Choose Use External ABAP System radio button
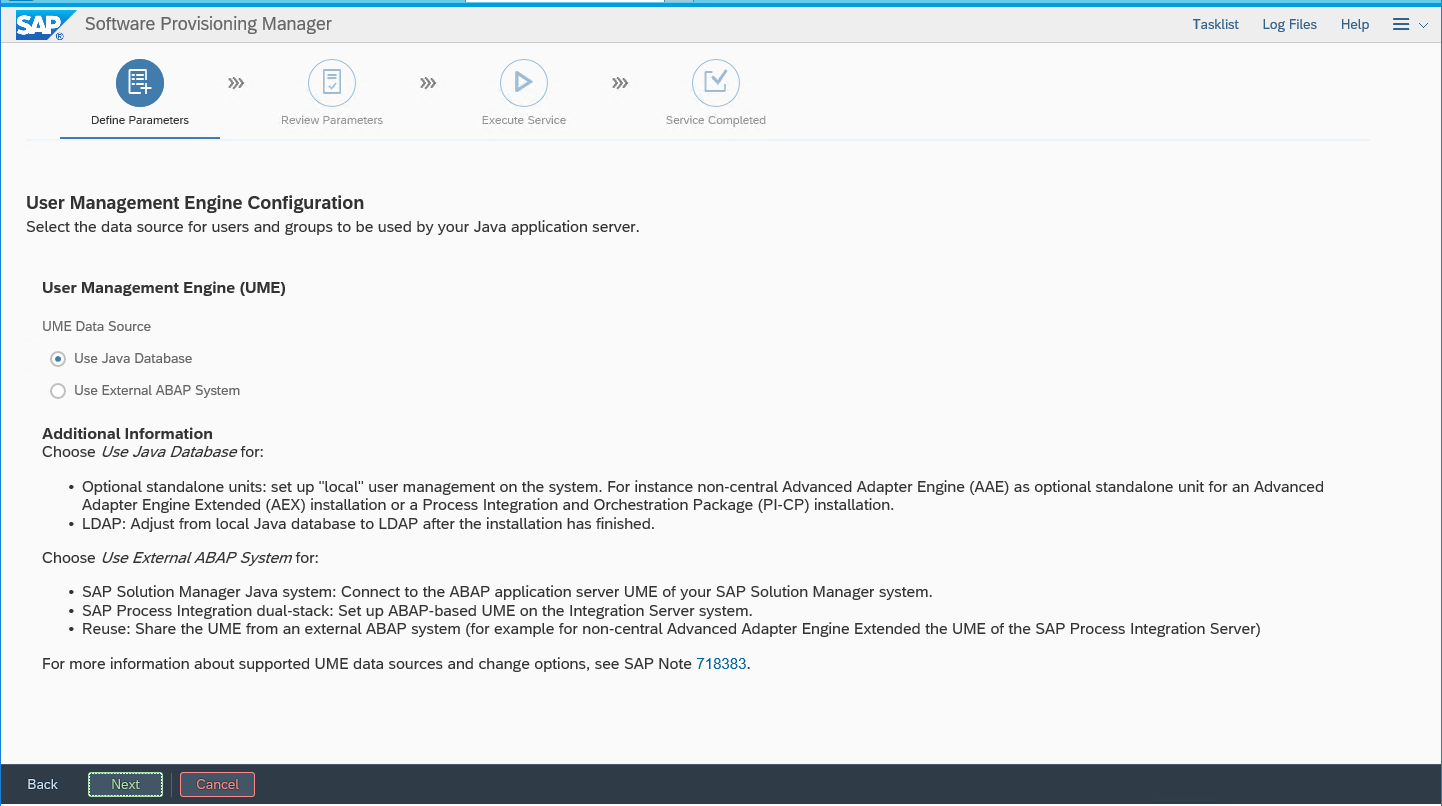The image size is (1442, 806). click(58, 391)
